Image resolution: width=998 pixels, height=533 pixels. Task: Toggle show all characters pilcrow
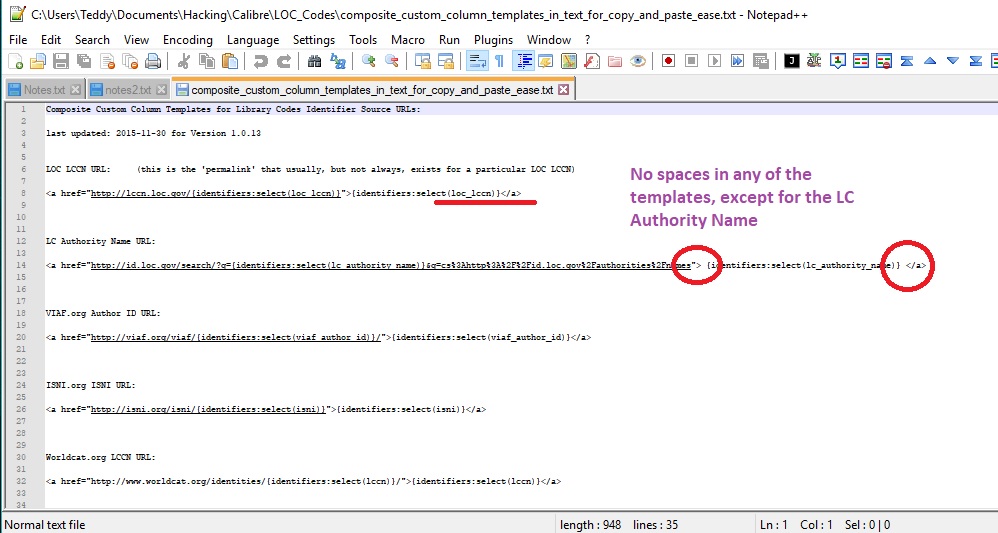coord(500,61)
